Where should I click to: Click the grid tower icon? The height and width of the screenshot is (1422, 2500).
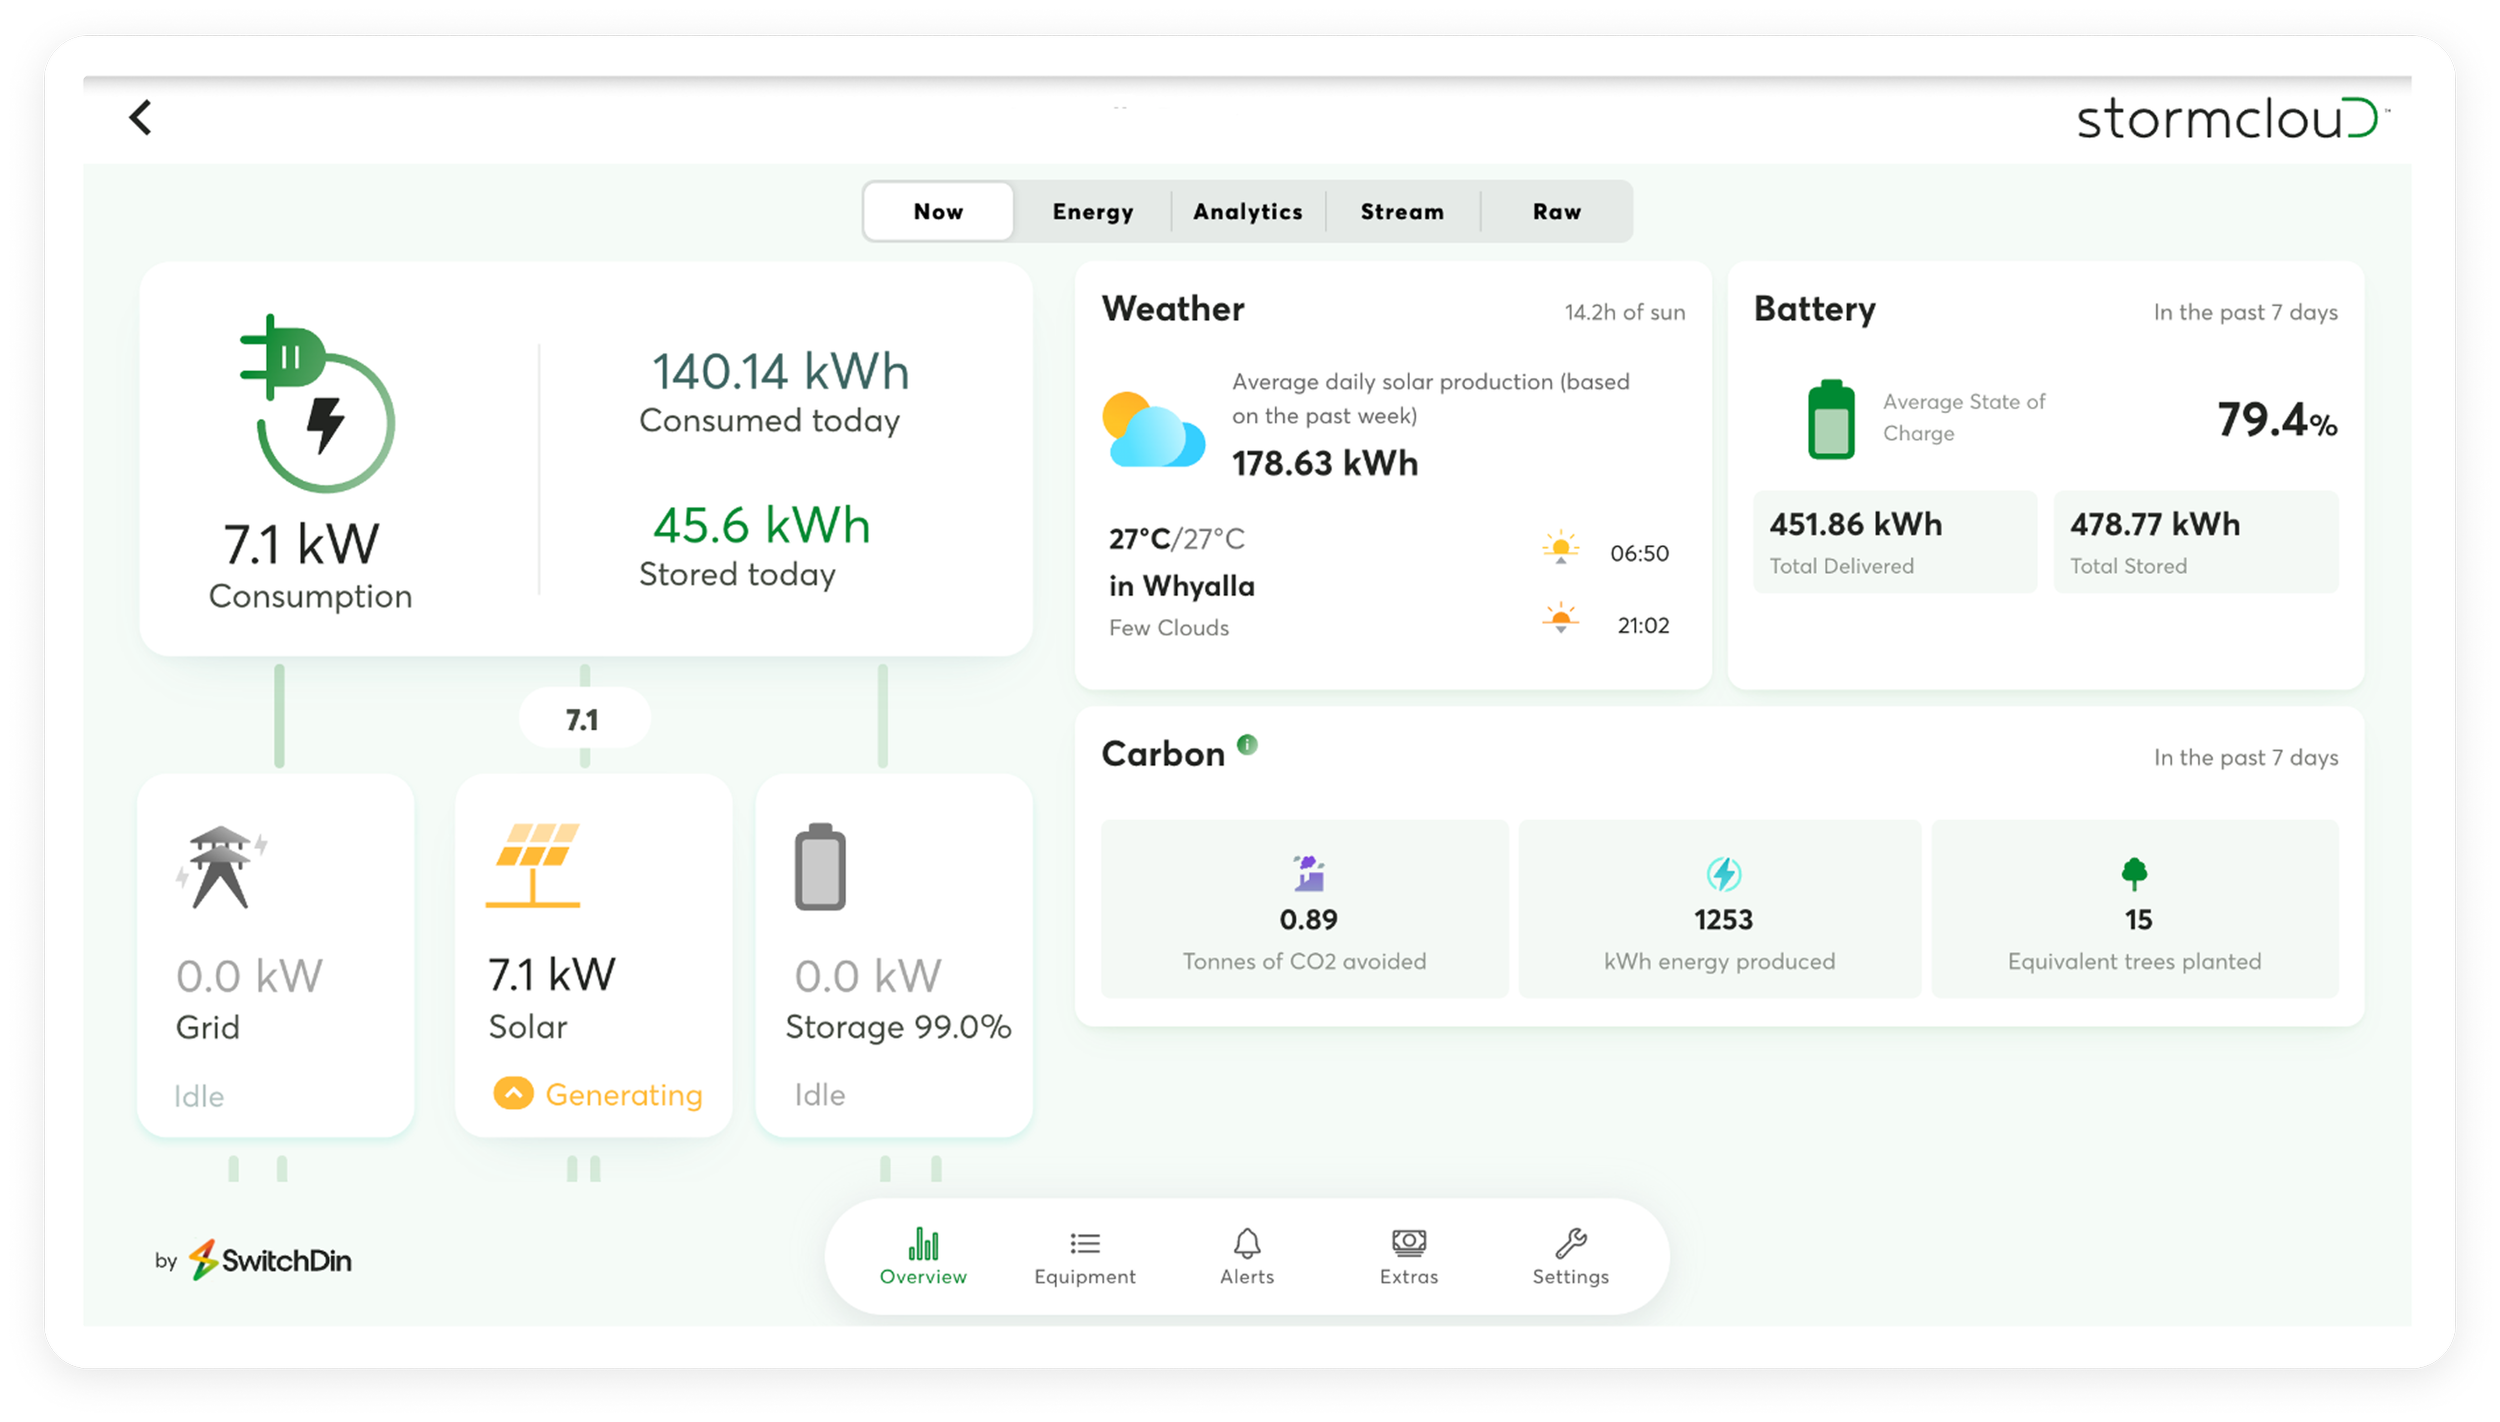pyautogui.click(x=222, y=868)
